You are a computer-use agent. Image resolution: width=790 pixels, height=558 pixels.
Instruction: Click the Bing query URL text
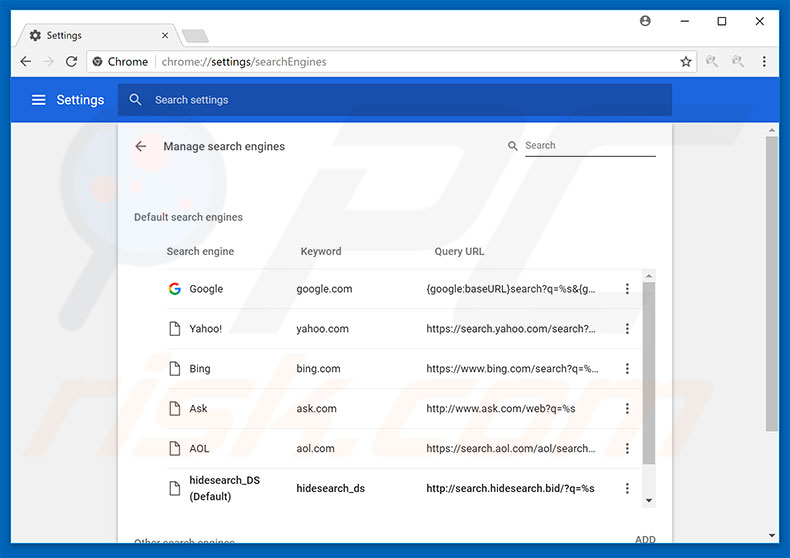[512, 368]
